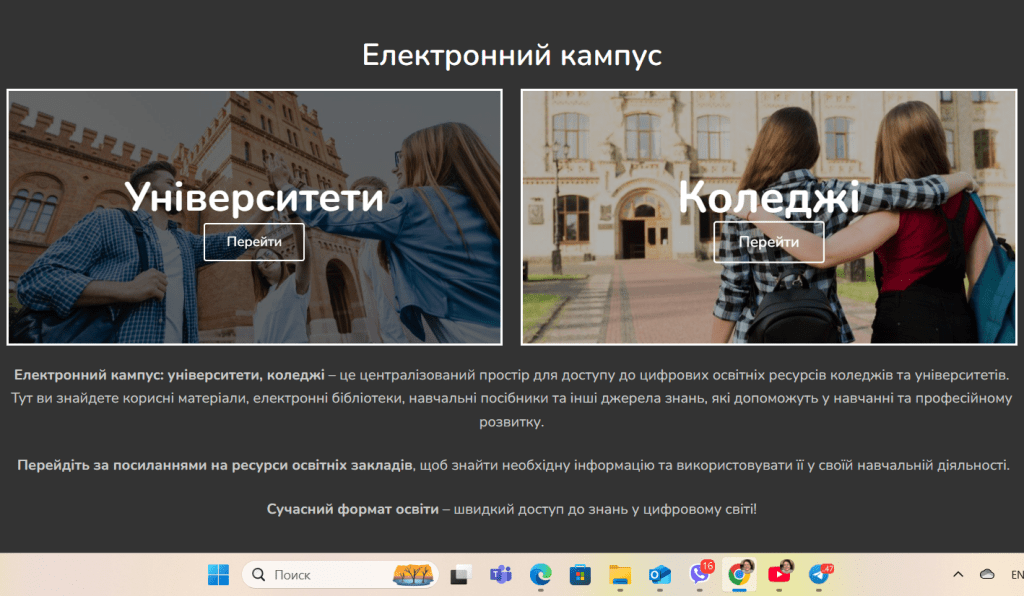Open Task View from the taskbar
Screen dimensions: 1024x596
(460, 575)
